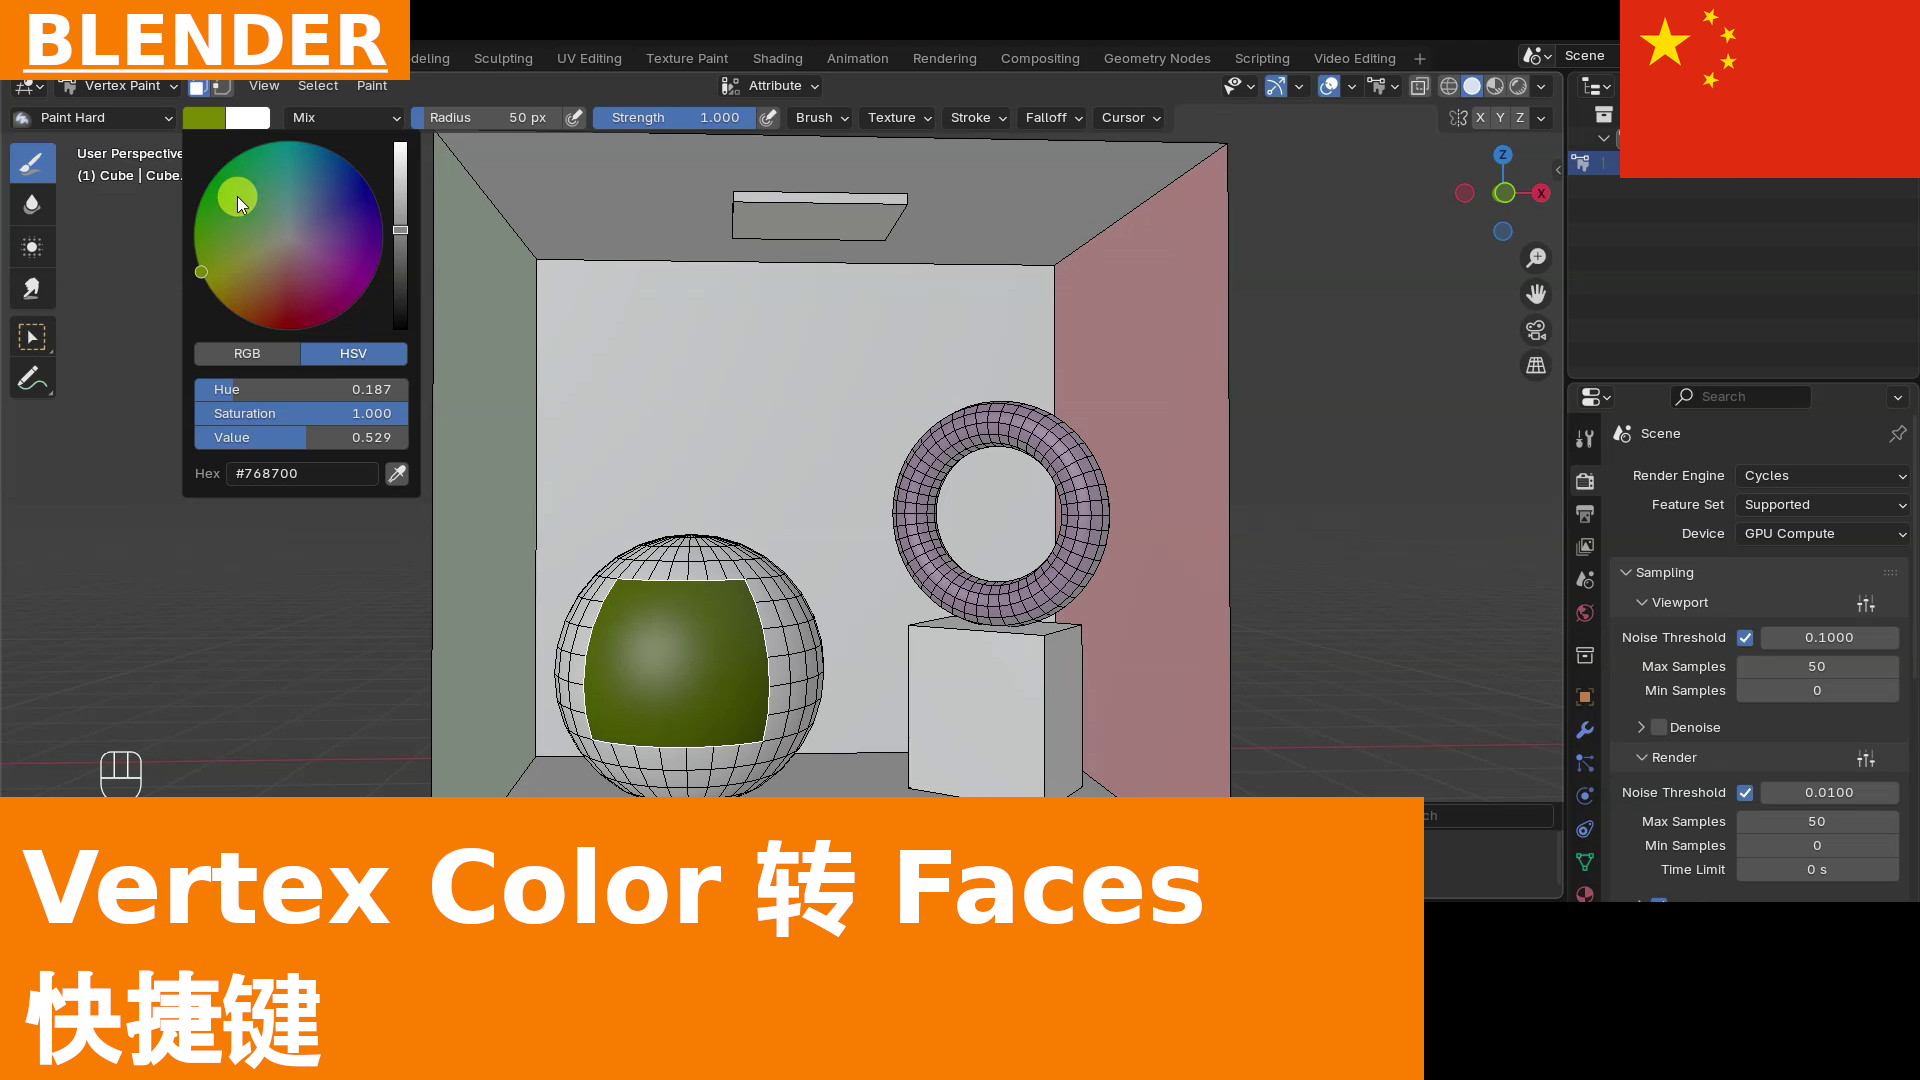Switch to Material Preview shading

coord(1494,87)
